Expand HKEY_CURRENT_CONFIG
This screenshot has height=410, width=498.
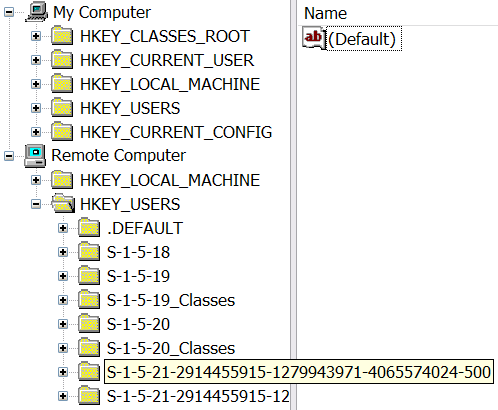coord(36,132)
